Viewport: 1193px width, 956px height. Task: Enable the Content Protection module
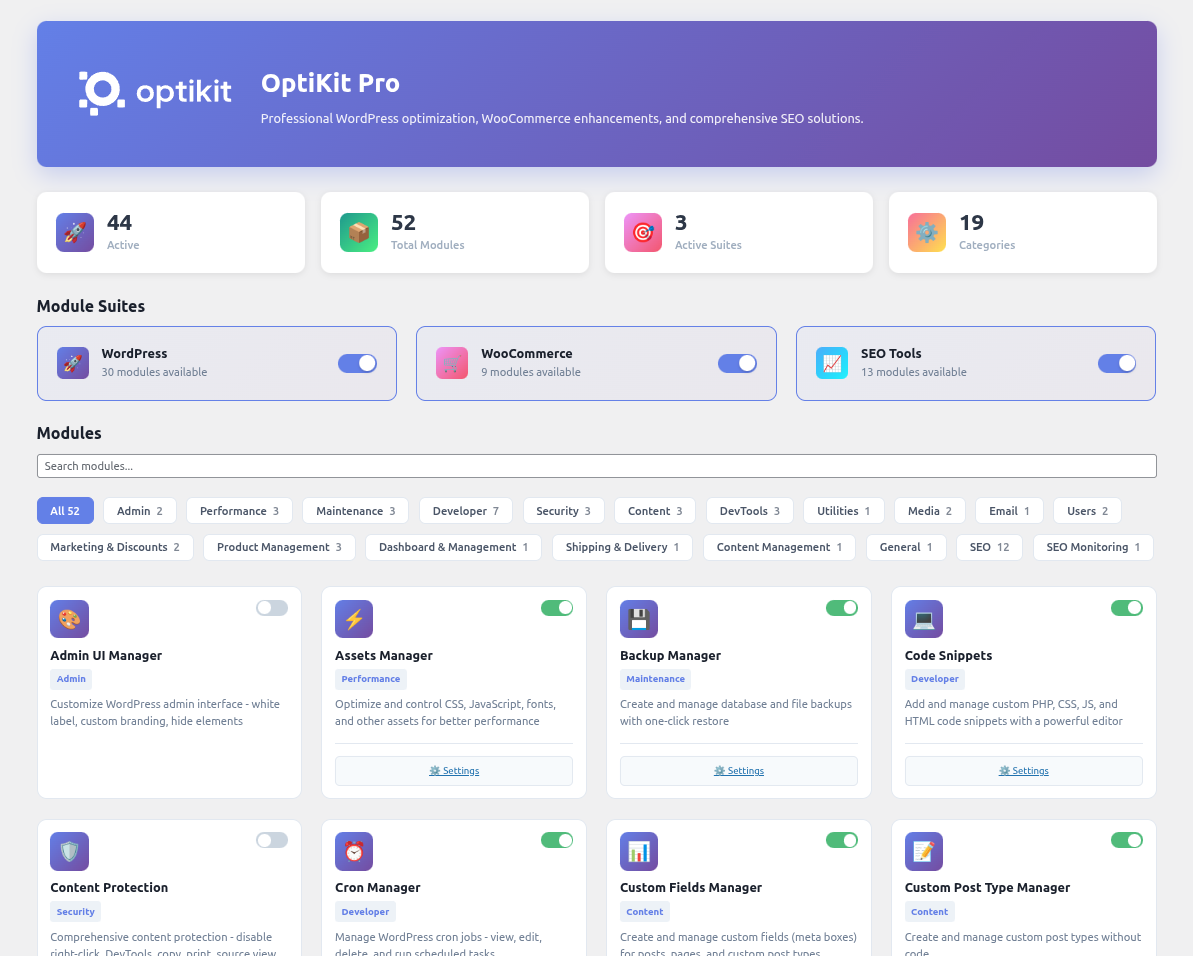coord(271,840)
